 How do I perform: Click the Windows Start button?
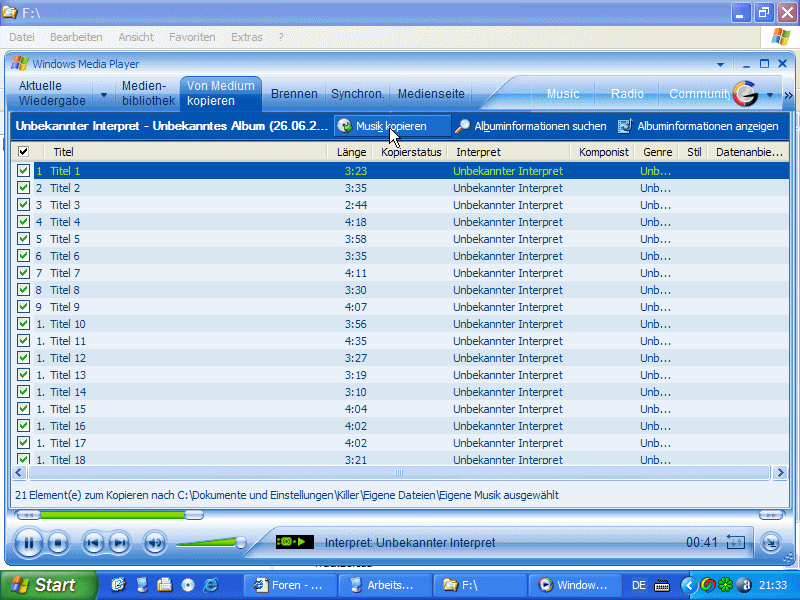(48, 585)
